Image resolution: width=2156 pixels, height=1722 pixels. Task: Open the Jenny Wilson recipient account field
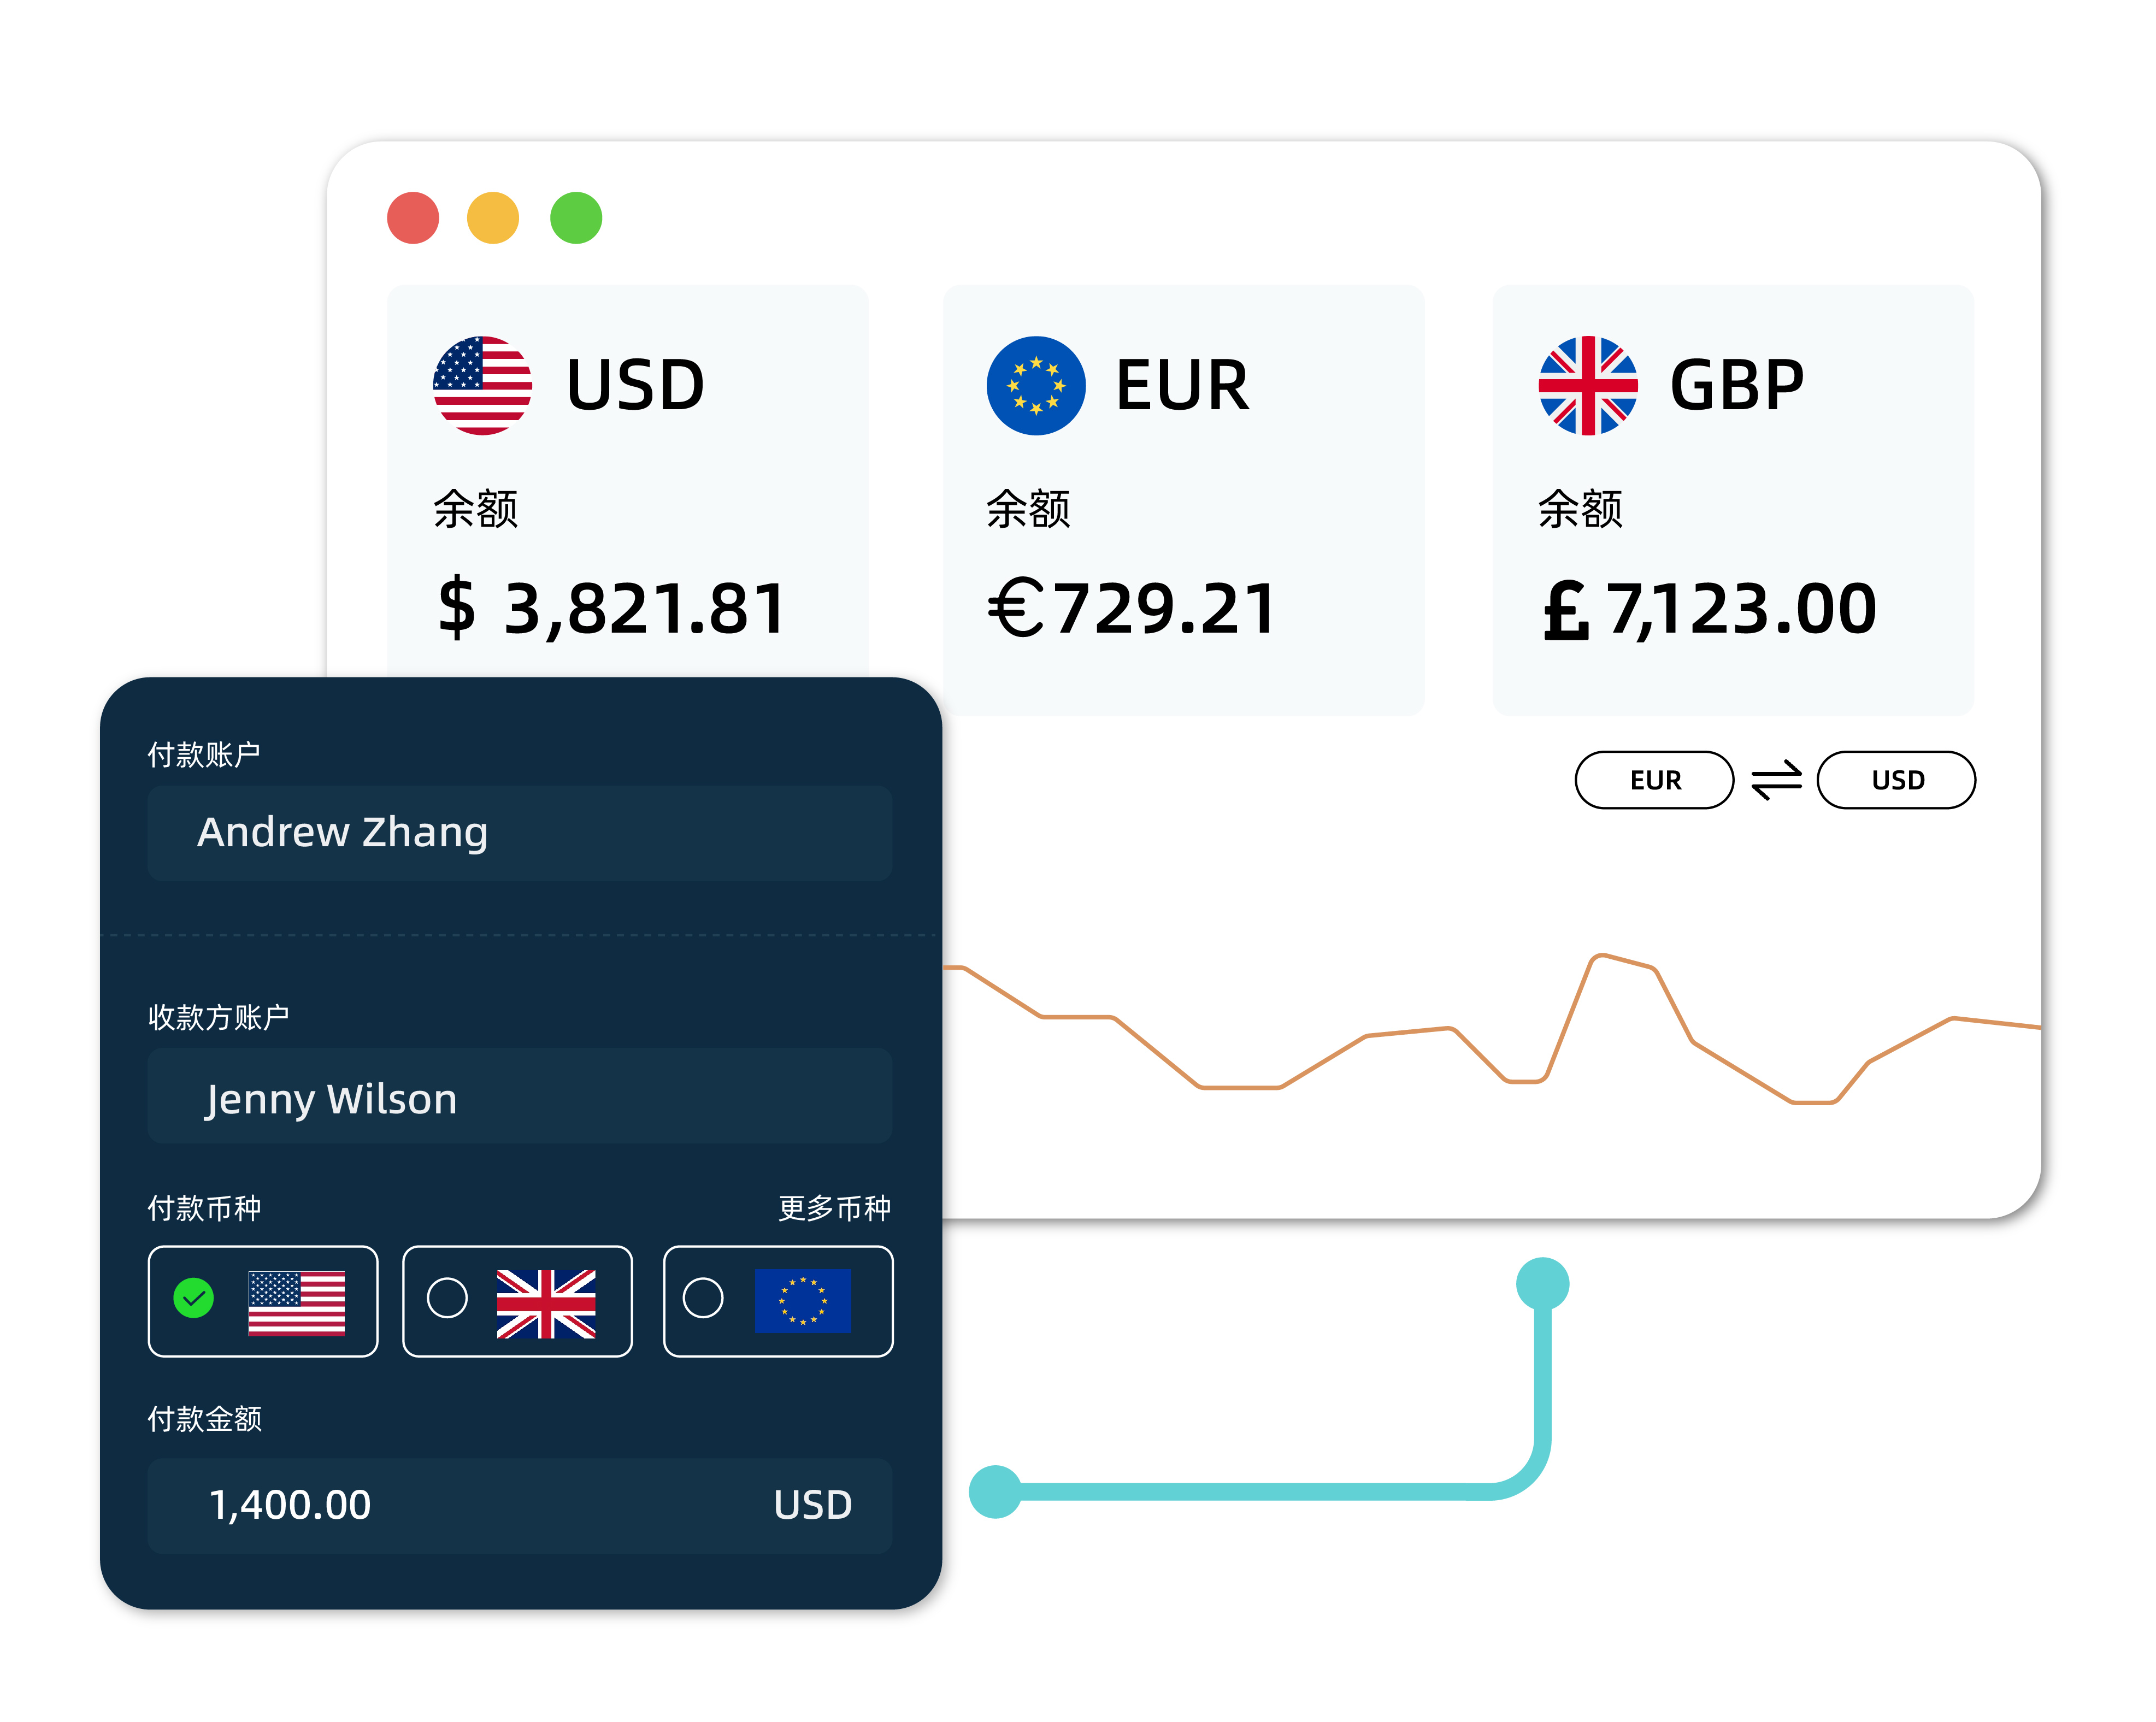[x=519, y=1097]
